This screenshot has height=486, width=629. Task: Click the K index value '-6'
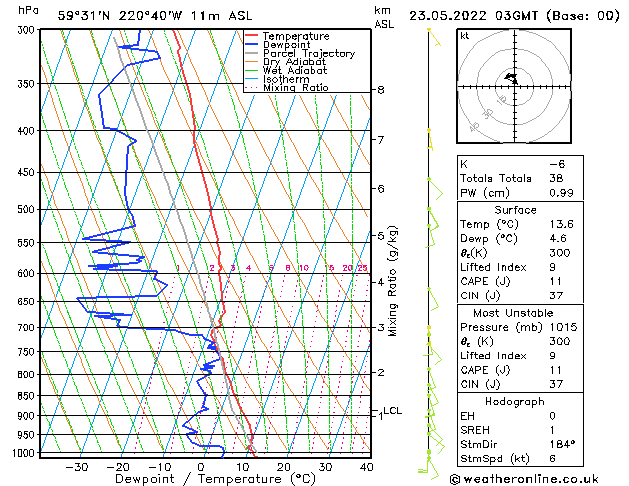557,164
